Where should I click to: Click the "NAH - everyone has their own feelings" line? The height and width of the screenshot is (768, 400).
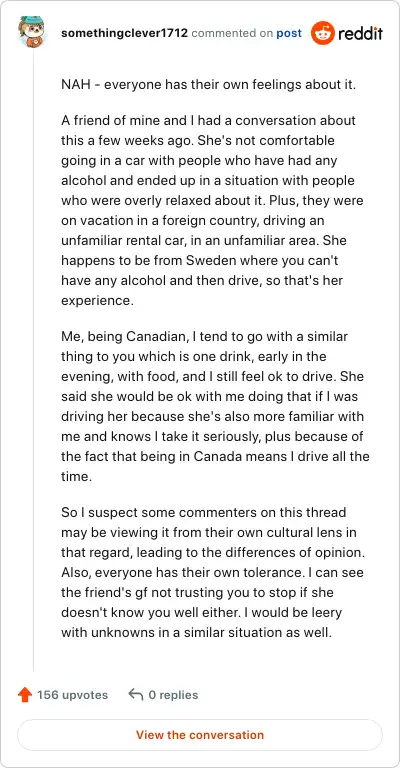208,85
